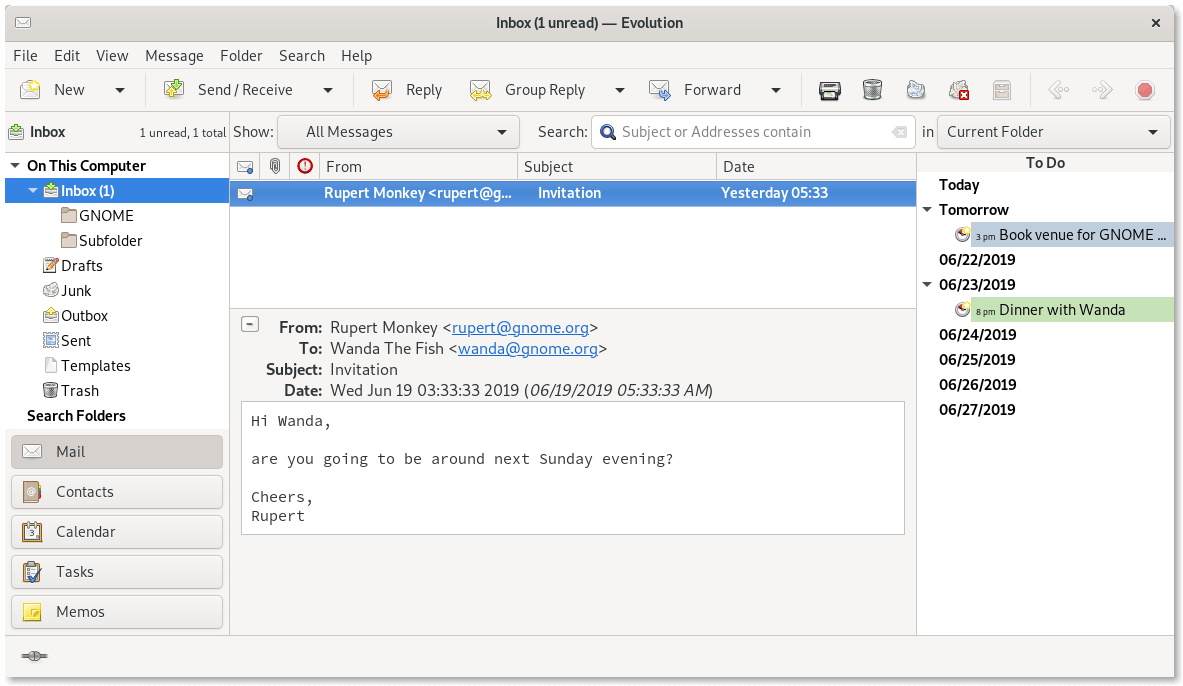Screen dimensions: 1183x686
Task: Click the envelope icon on Rupert's message
Action: 245,194
